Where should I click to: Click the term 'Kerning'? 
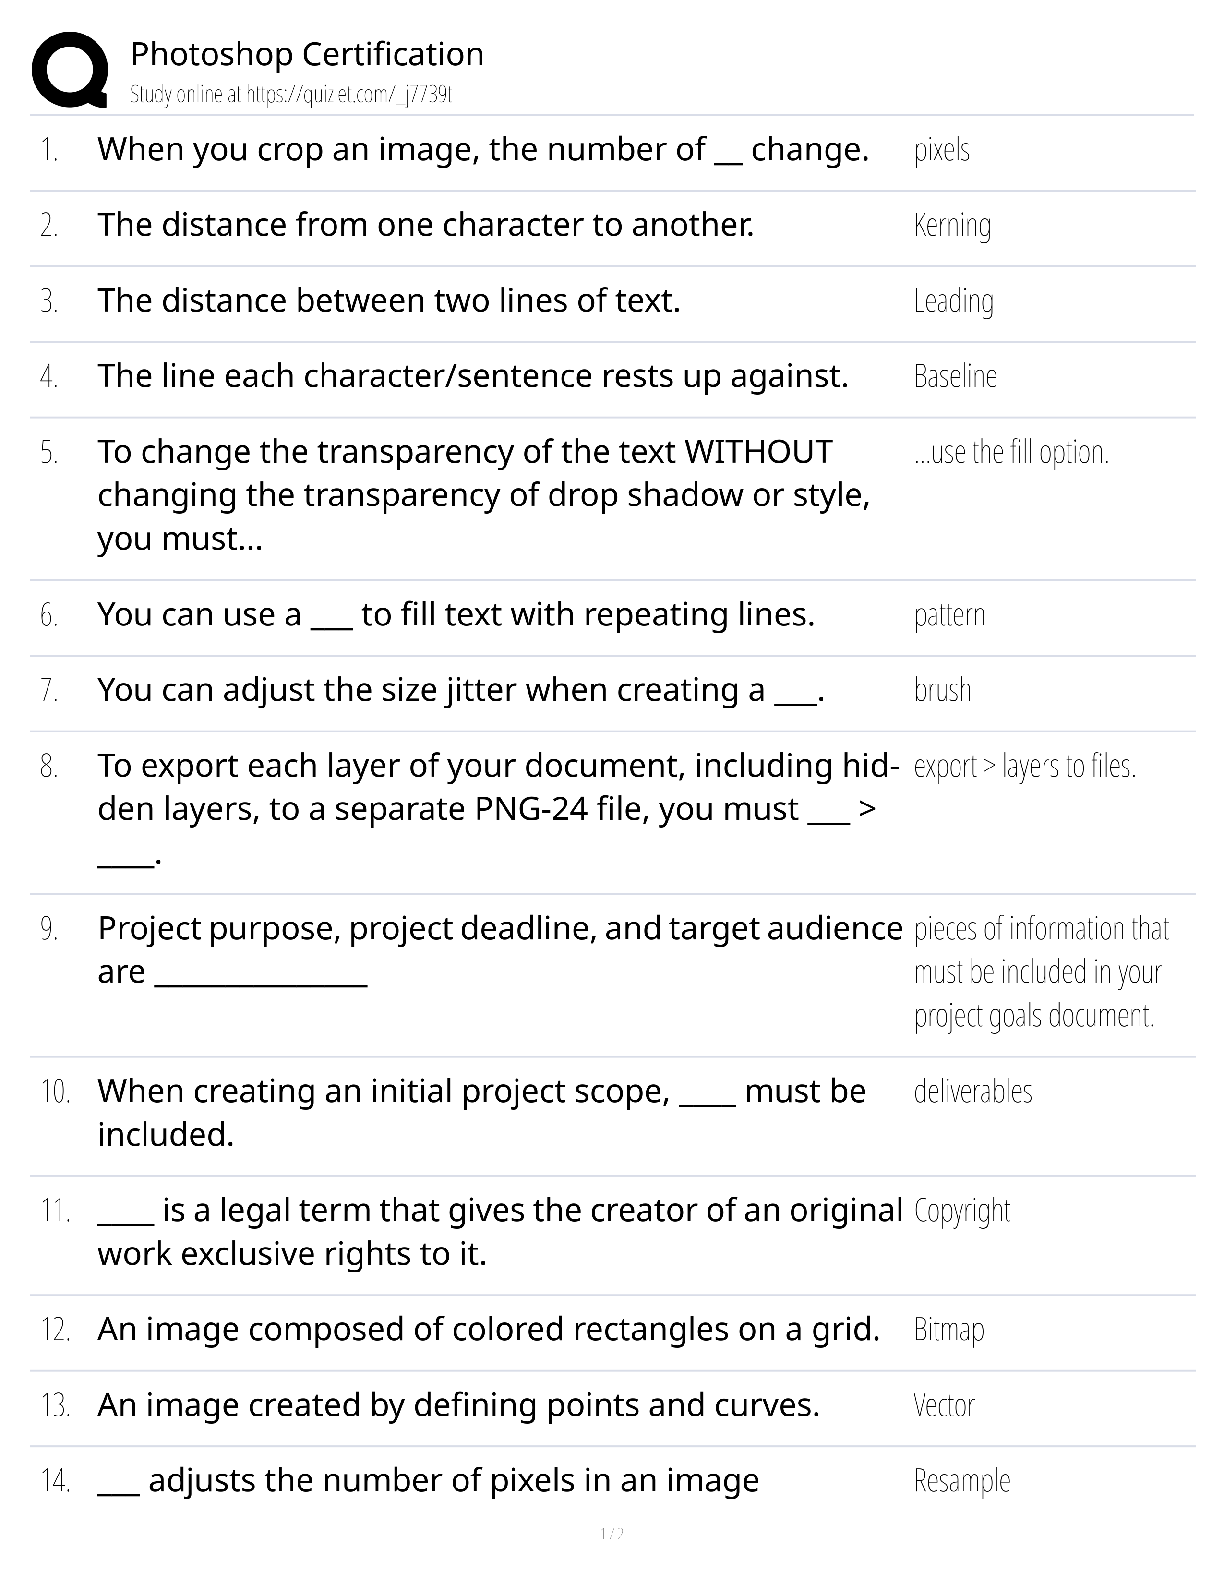(952, 226)
